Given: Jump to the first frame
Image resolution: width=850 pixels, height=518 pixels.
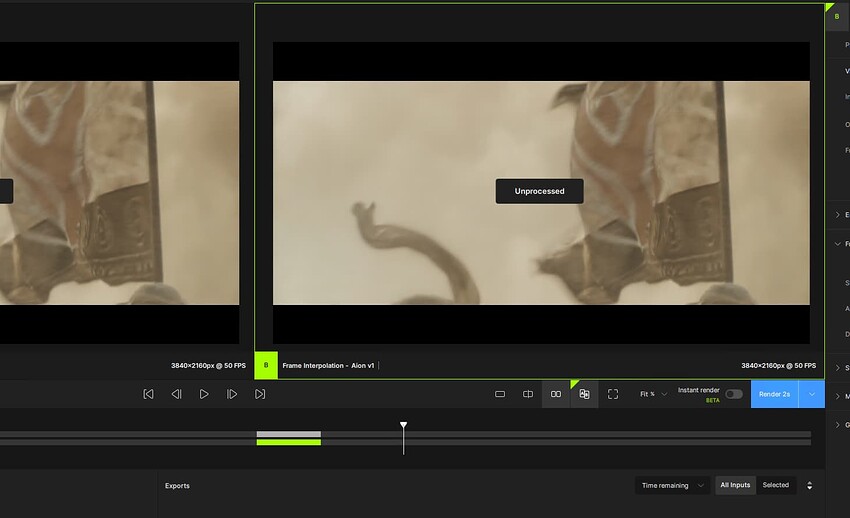Looking at the screenshot, I should tap(148, 394).
